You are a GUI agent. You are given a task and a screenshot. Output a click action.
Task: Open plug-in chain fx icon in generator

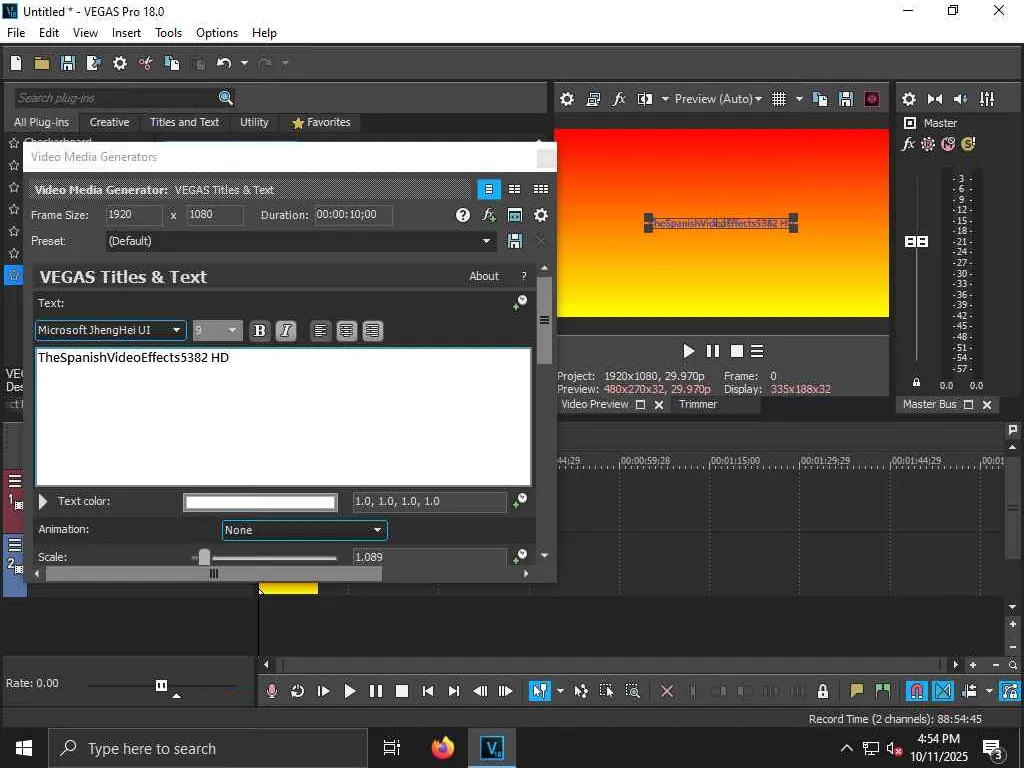pos(488,216)
